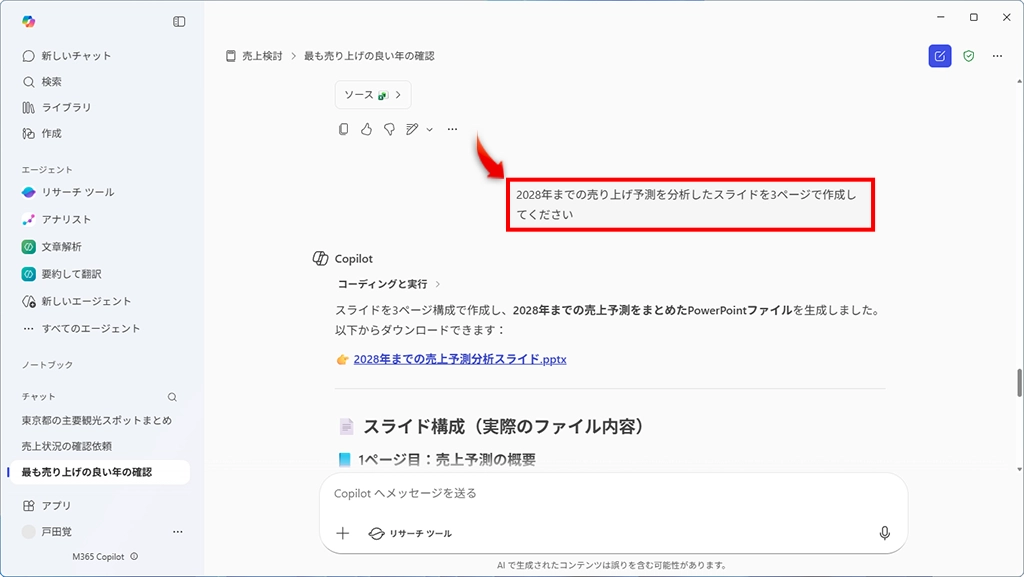Select the アナリスト agent

point(66,219)
